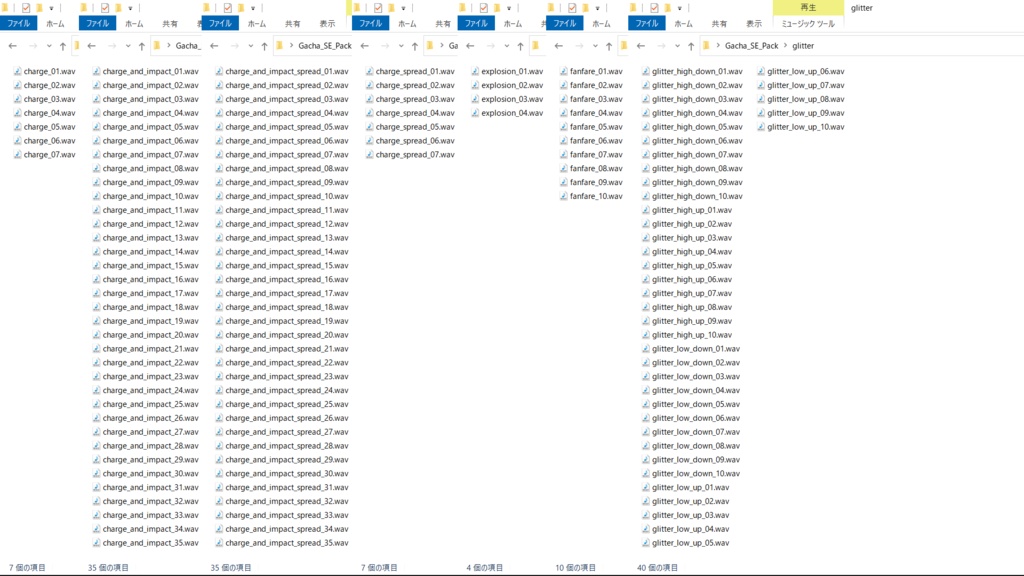Image resolution: width=1024 pixels, height=576 pixels.
Task: Click the Properties icon in the charge_spread window toolbar
Action: pos(378,8)
